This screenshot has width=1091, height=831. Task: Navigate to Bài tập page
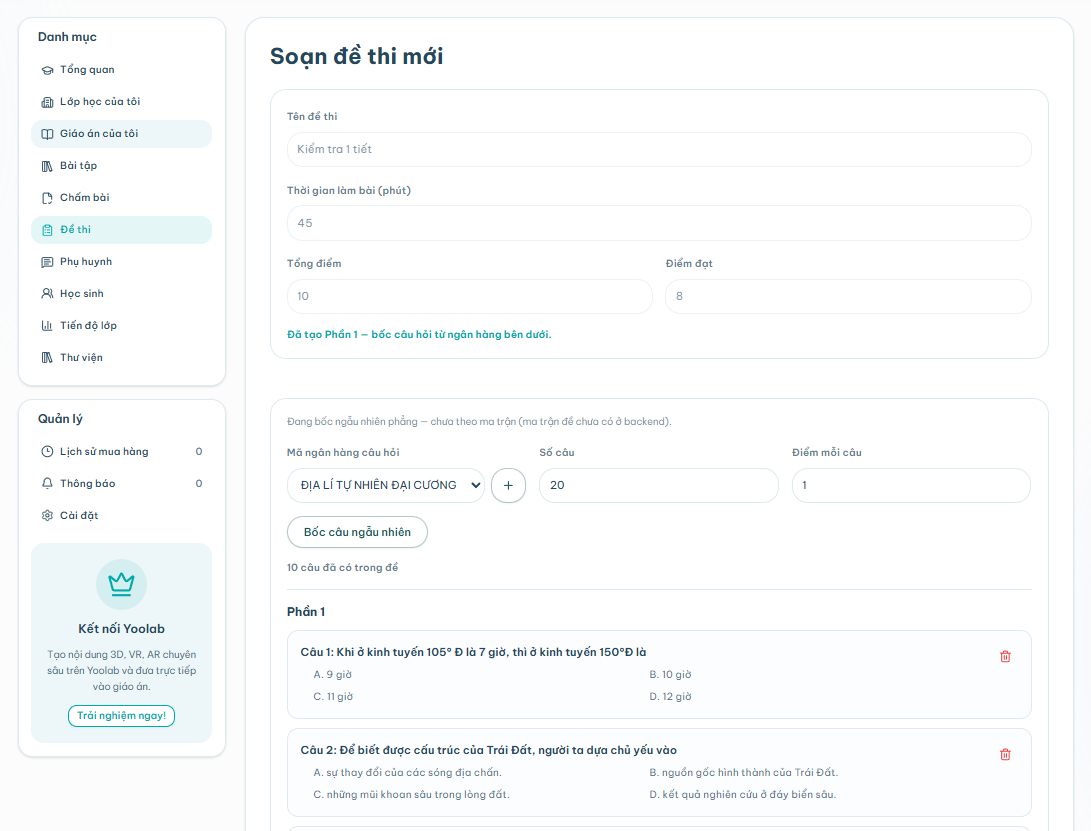tap(121, 166)
